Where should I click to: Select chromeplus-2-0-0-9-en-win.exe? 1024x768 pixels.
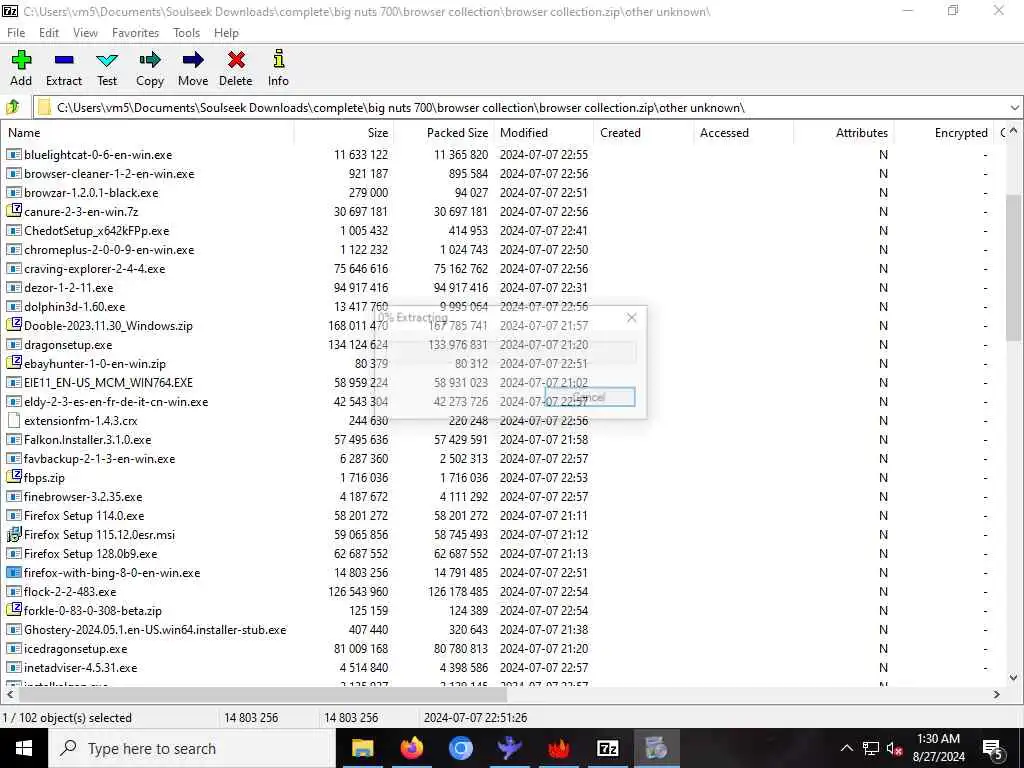click(109, 249)
